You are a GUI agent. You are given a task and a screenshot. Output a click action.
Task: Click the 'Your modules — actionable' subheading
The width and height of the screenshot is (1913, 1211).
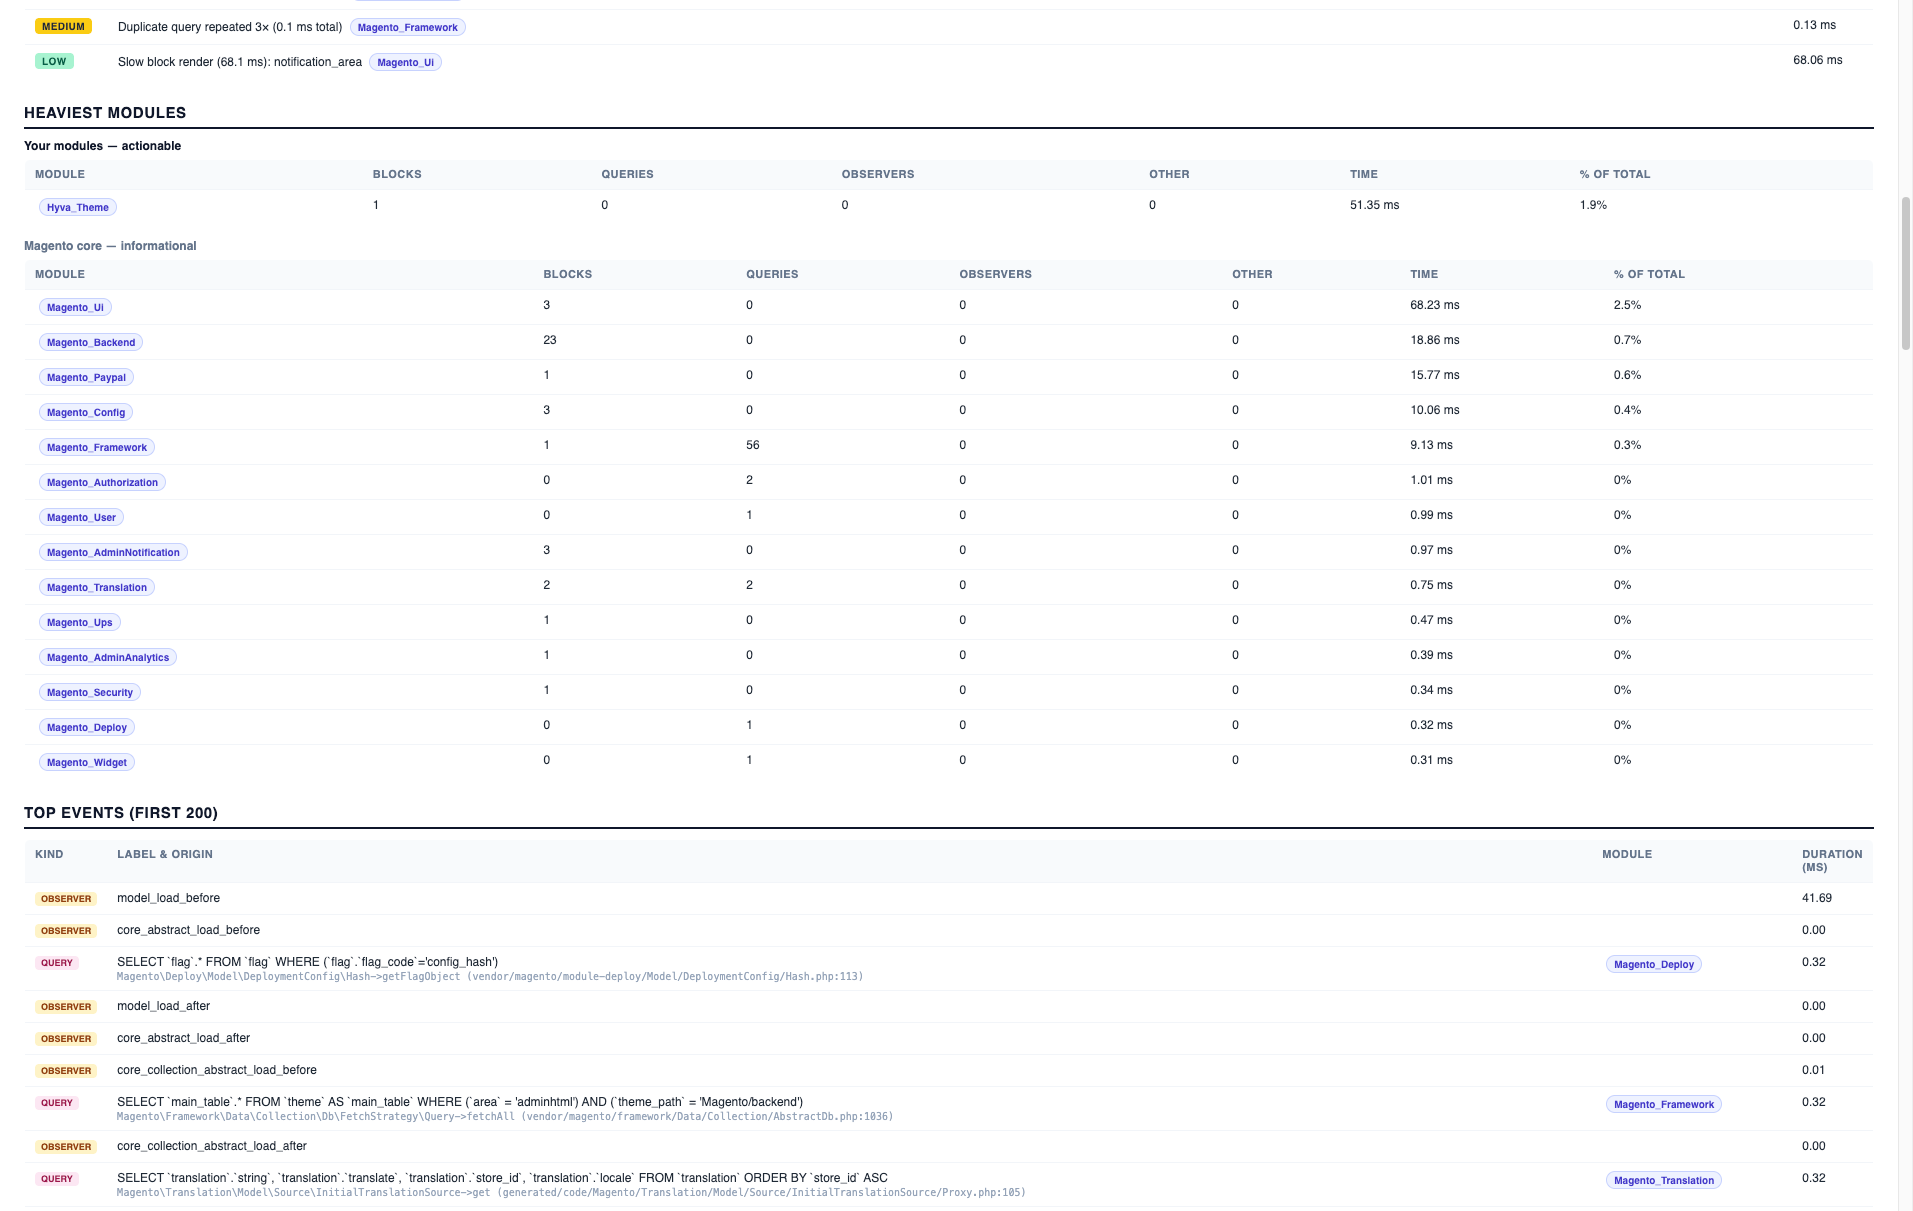click(102, 146)
